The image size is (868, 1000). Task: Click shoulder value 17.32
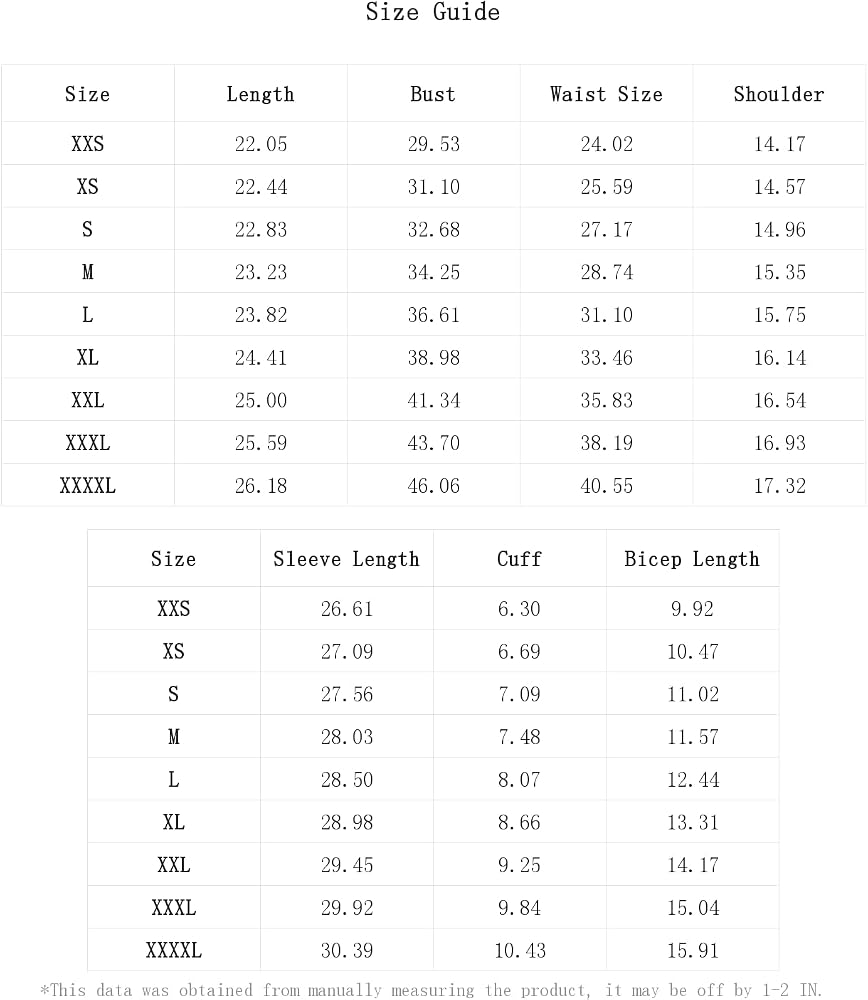tap(779, 486)
